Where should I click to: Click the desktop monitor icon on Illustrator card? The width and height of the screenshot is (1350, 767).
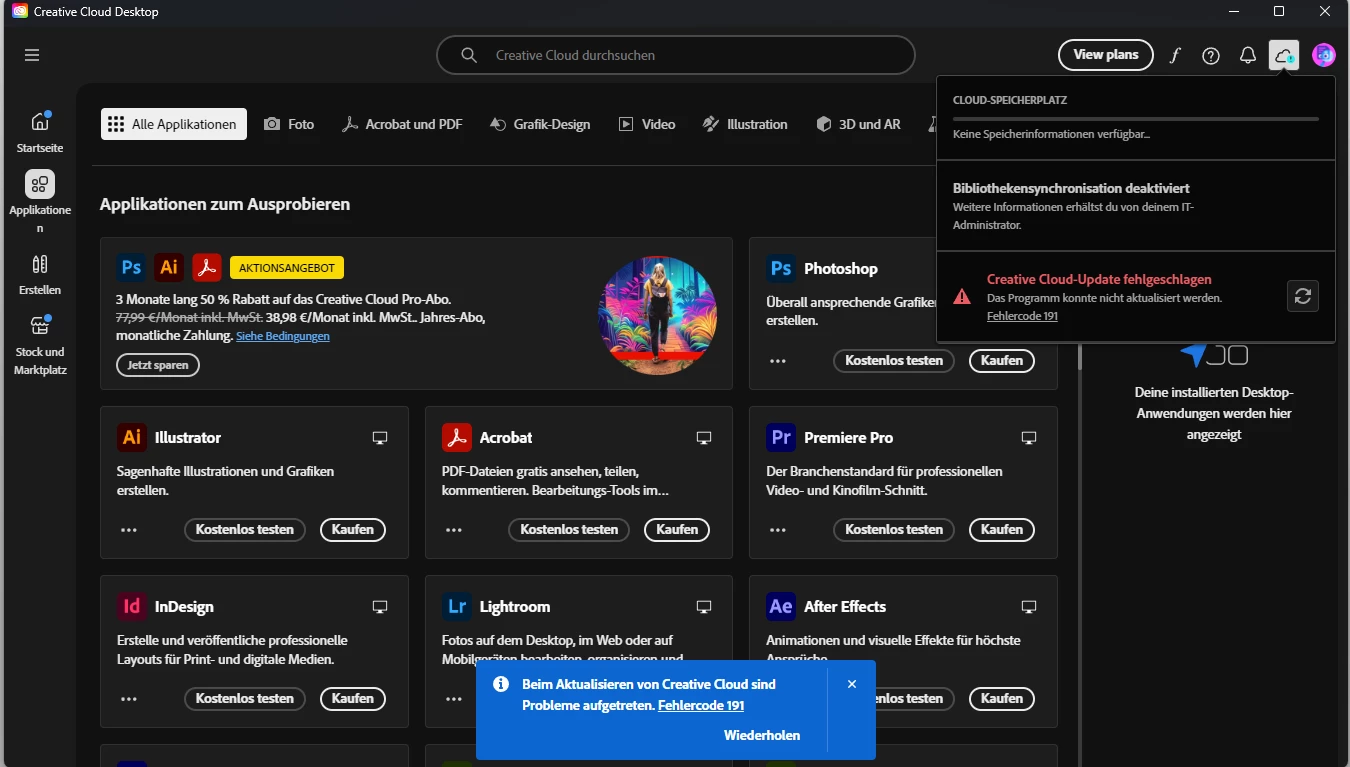[379, 438]
